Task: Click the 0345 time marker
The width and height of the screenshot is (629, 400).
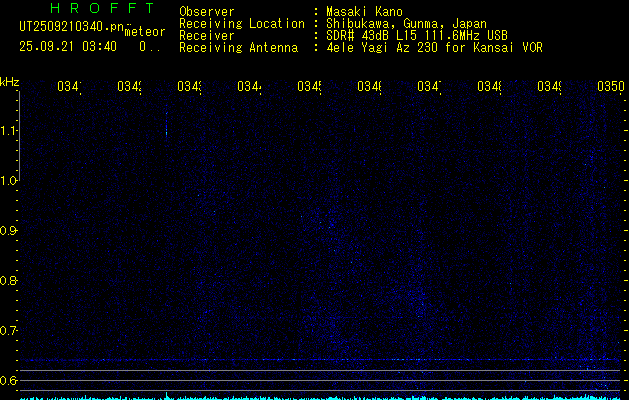Action: [309, 86]
